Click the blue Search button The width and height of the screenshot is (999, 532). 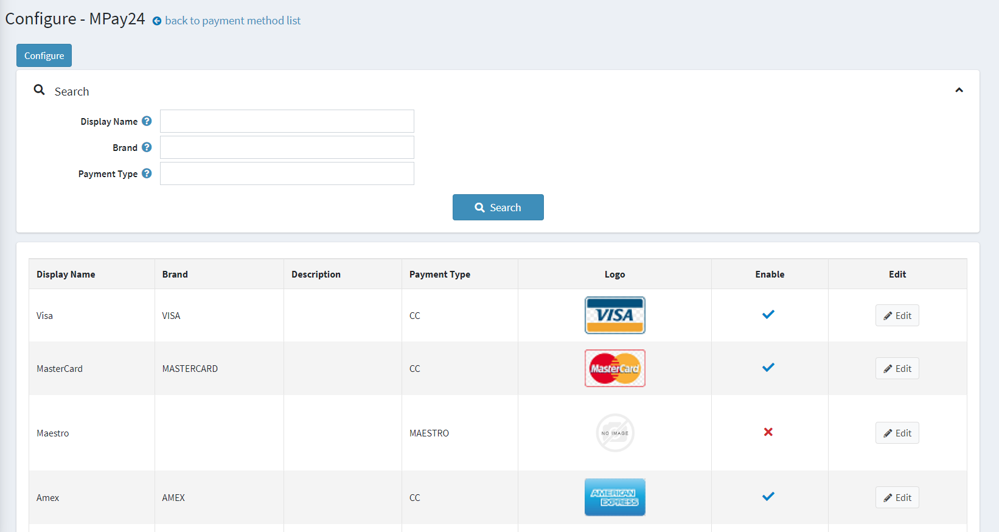point(498,207)
